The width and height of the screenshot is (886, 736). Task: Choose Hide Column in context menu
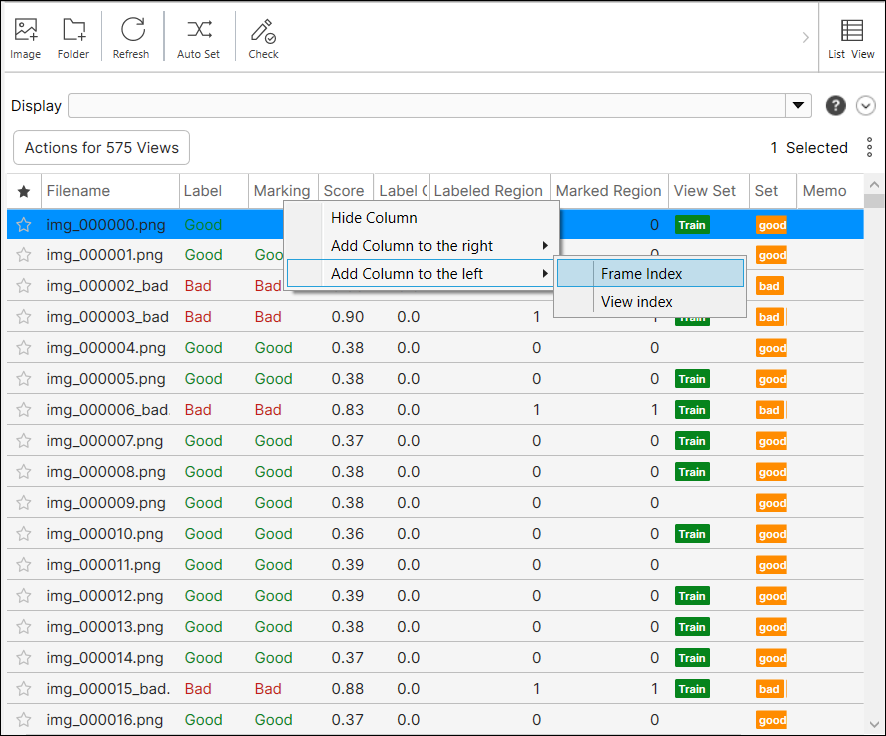tap(374, 218)
